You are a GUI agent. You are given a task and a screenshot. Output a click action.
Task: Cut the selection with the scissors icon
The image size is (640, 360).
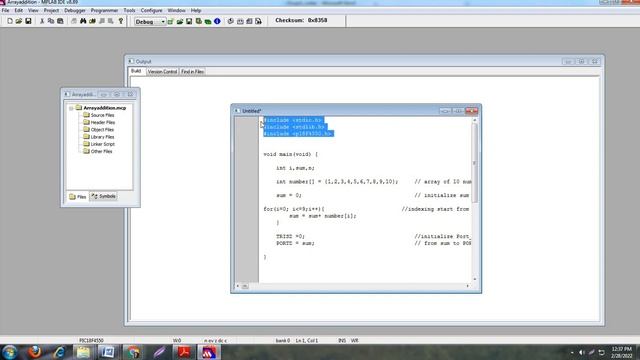click(42, 21)
